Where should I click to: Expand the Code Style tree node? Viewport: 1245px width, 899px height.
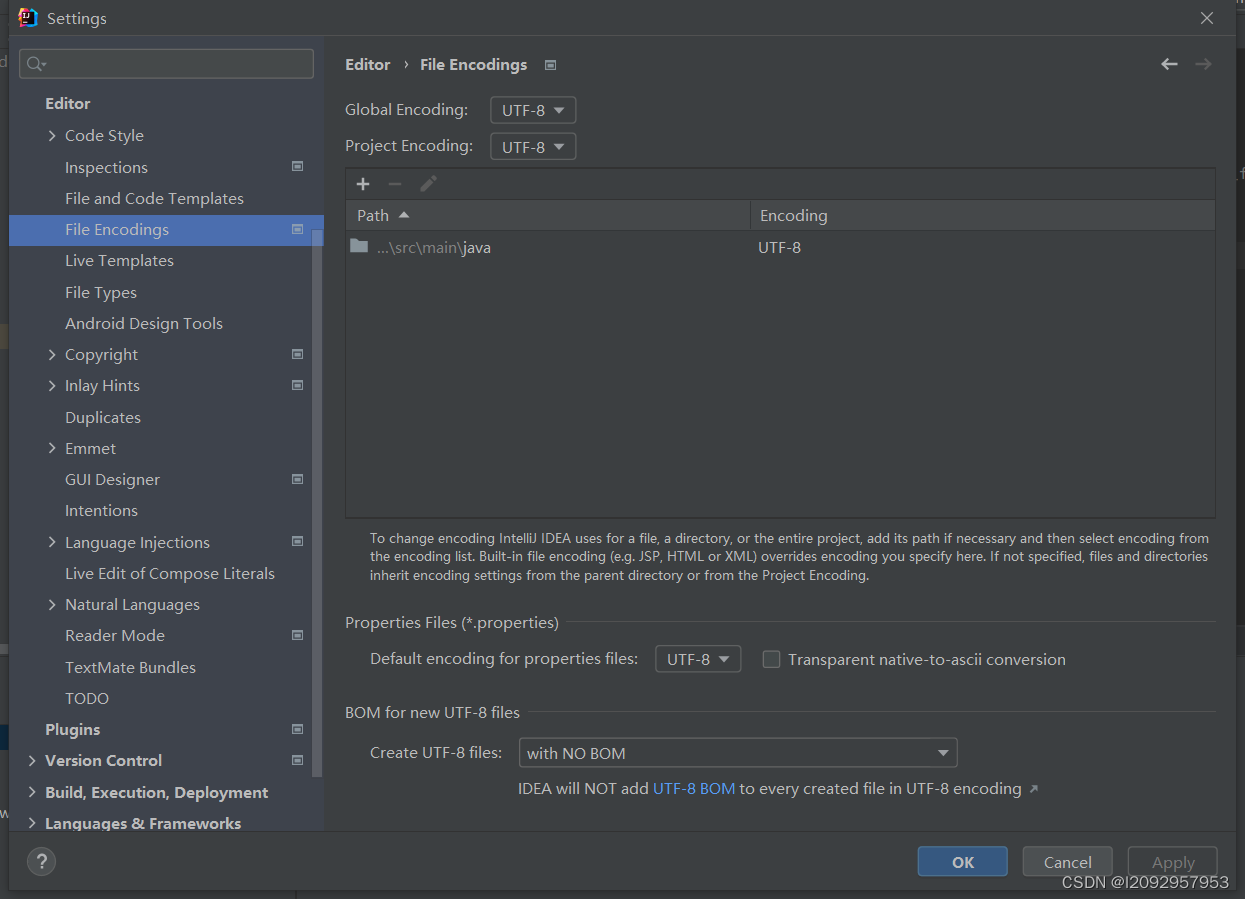tap(52, 135)
